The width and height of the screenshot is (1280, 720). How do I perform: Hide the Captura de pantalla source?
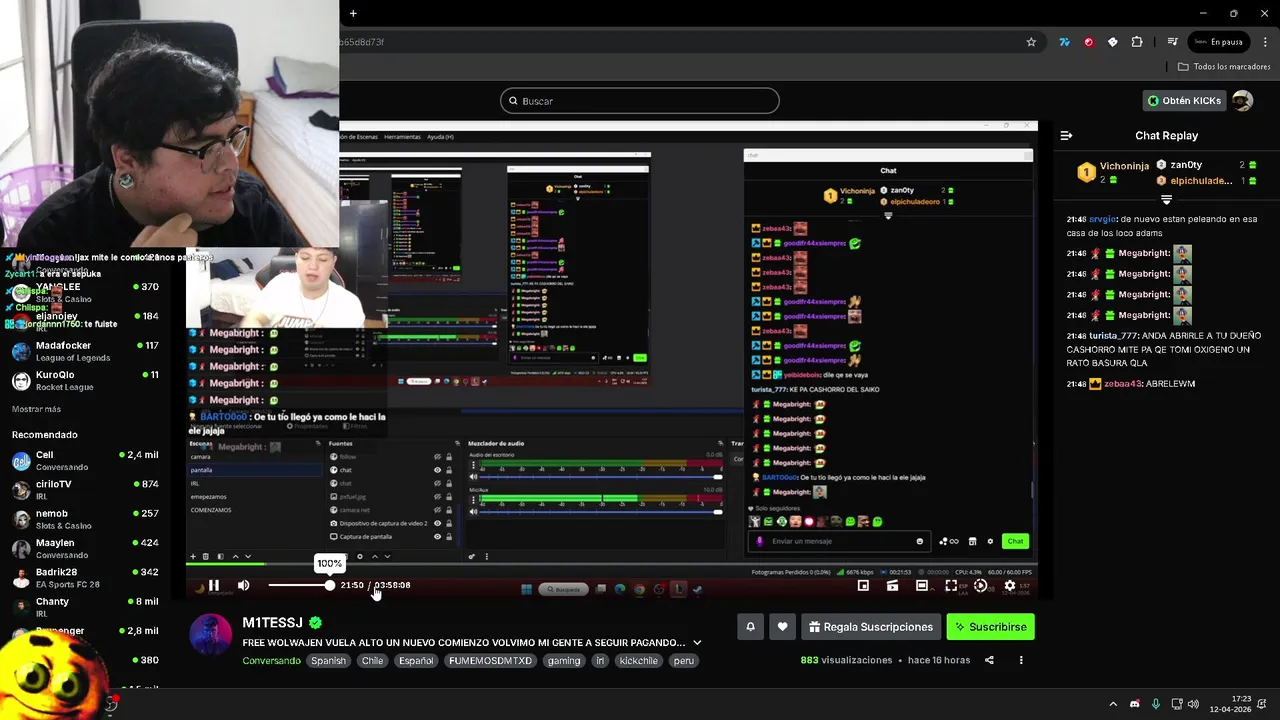(437, 537)
